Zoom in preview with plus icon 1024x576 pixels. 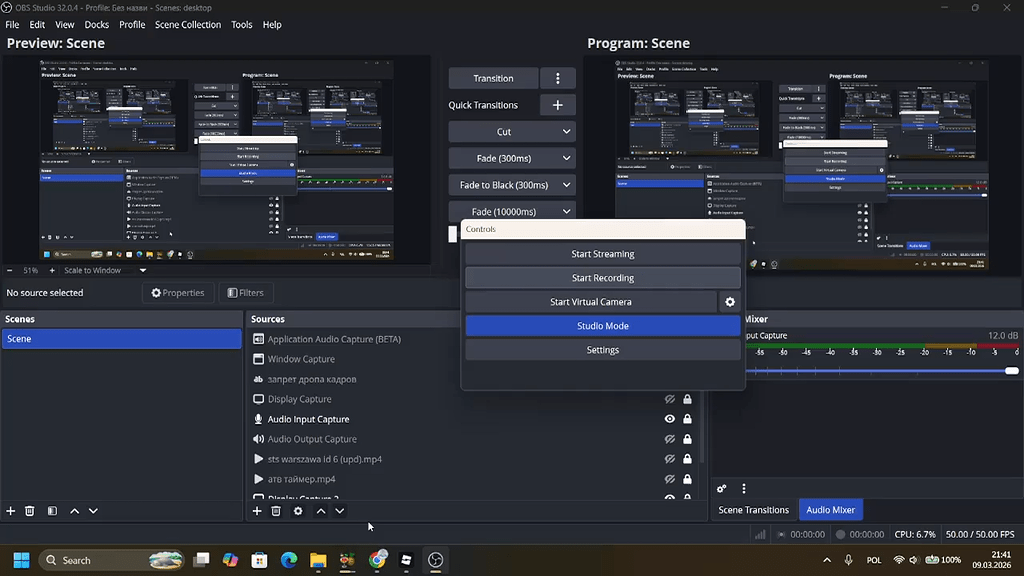pyautogui.click(x=52, y=270)
